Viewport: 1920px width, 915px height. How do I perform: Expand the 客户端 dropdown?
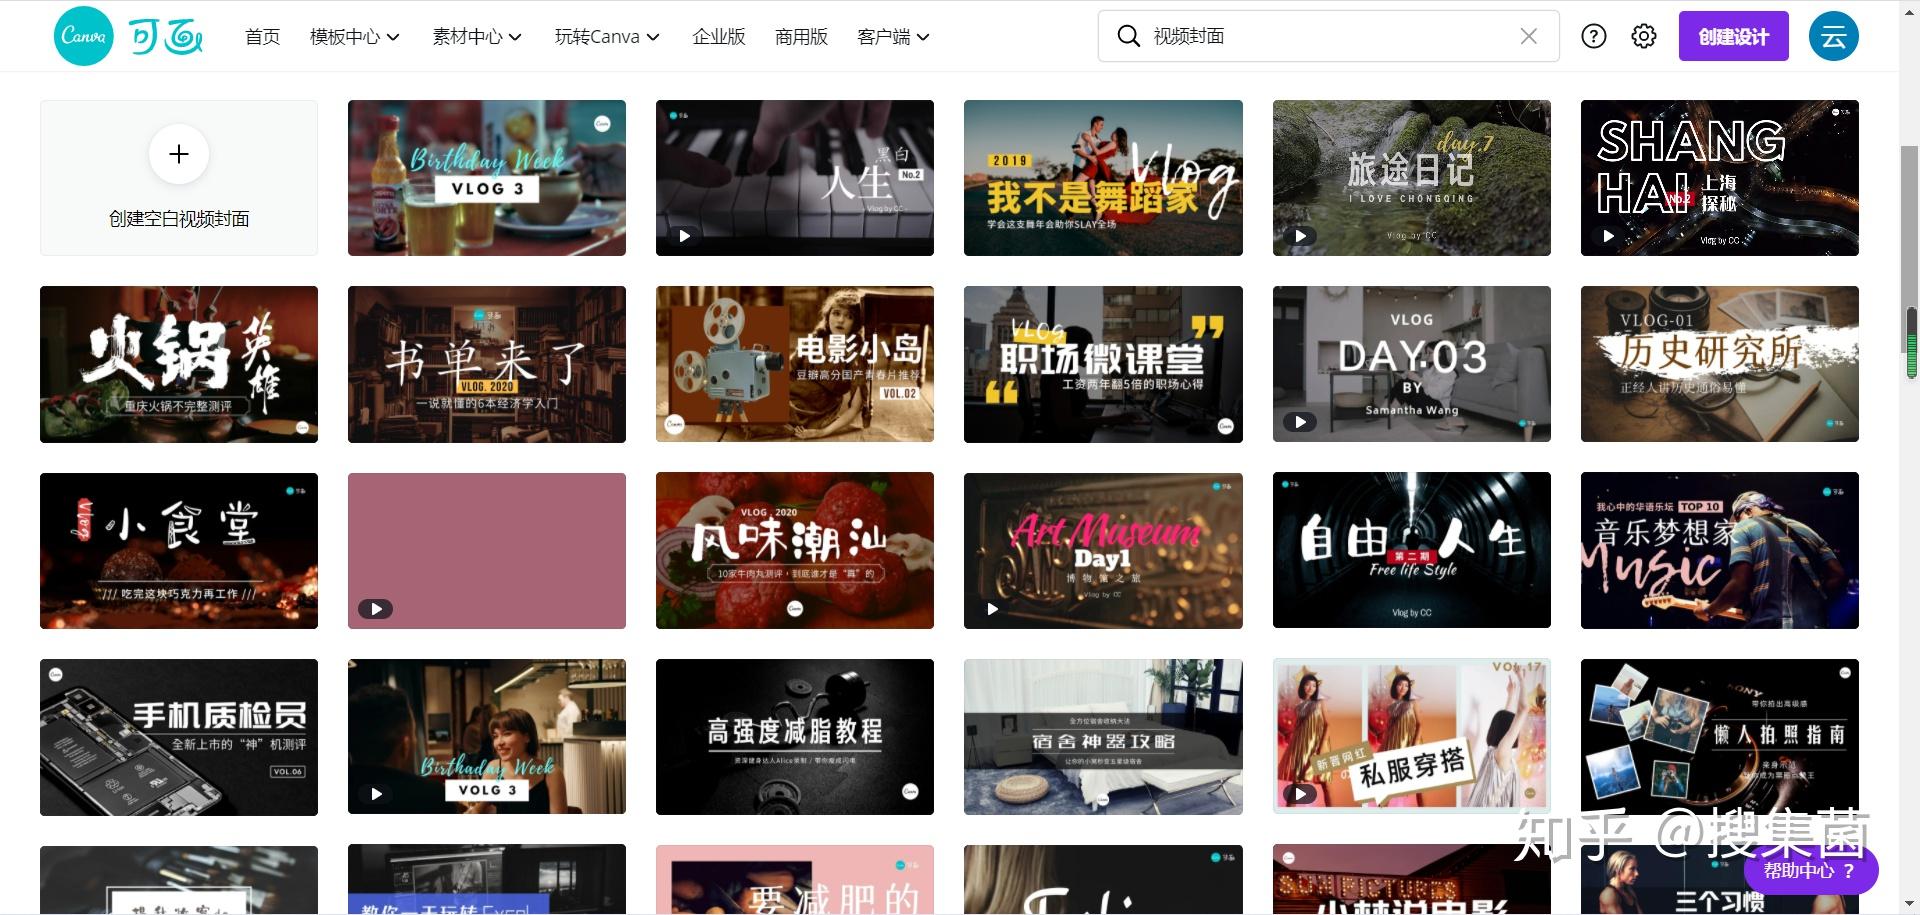click(893, 37)
